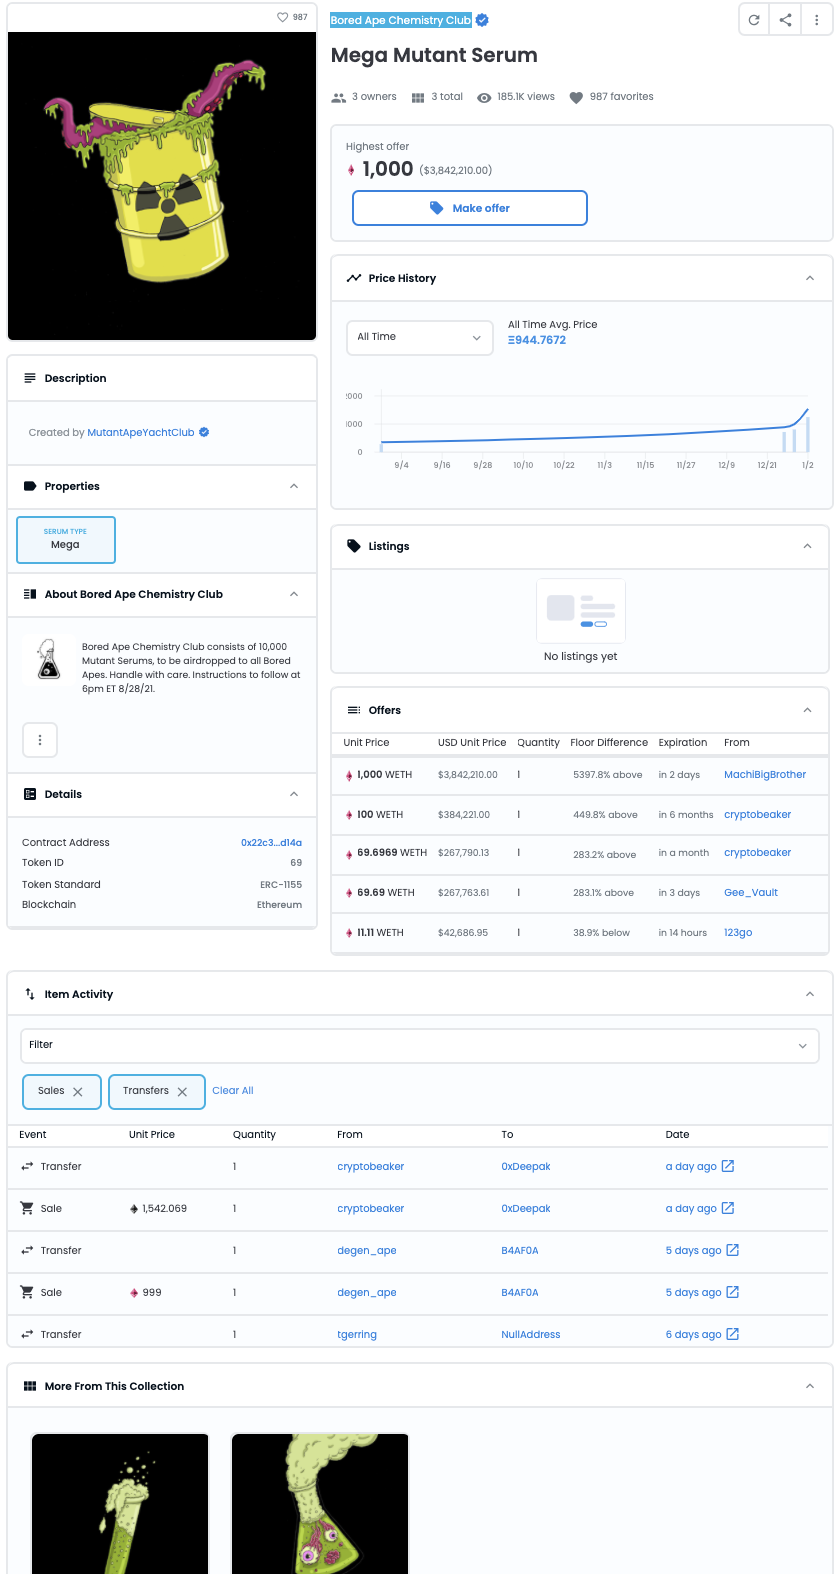Click the refresh metadata icon
The image size is (836, 1574).
tap(754, 20)
